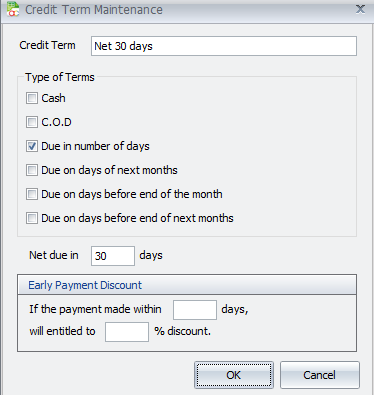Image resolution: width=374 pixels, height=395 pixels.
Task: Click the Credit Term field label
Action: pos(47,45)
